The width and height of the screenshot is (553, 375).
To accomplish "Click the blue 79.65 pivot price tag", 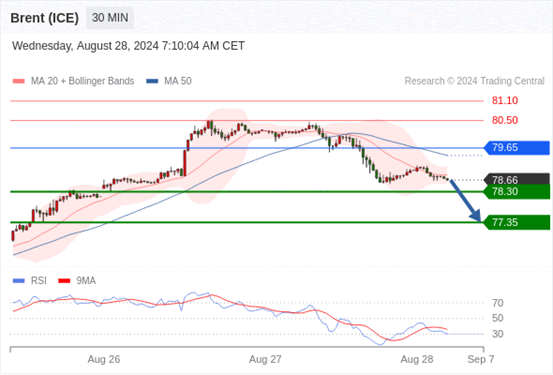I will pos(517,147).
